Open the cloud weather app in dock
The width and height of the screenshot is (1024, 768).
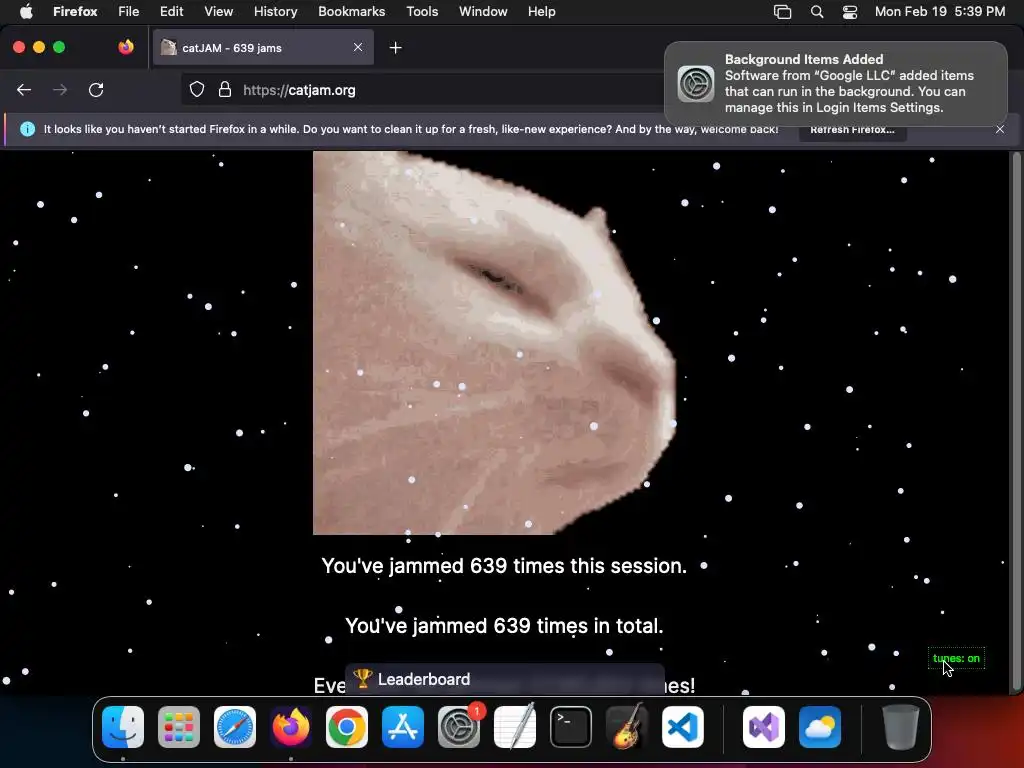point(820,727)
